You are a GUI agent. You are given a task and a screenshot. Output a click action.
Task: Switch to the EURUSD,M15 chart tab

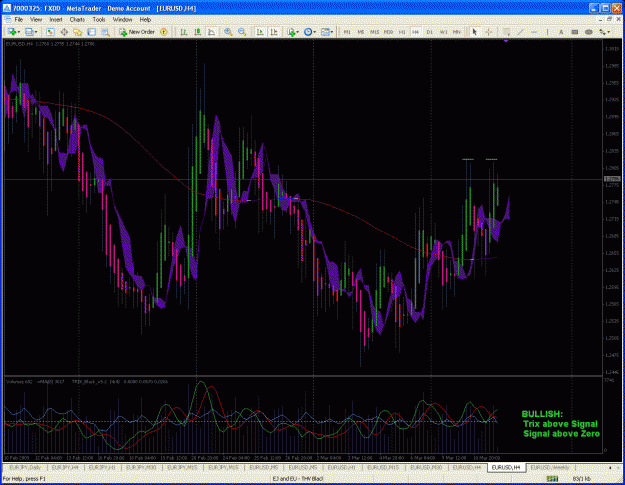tap(383, 467)
